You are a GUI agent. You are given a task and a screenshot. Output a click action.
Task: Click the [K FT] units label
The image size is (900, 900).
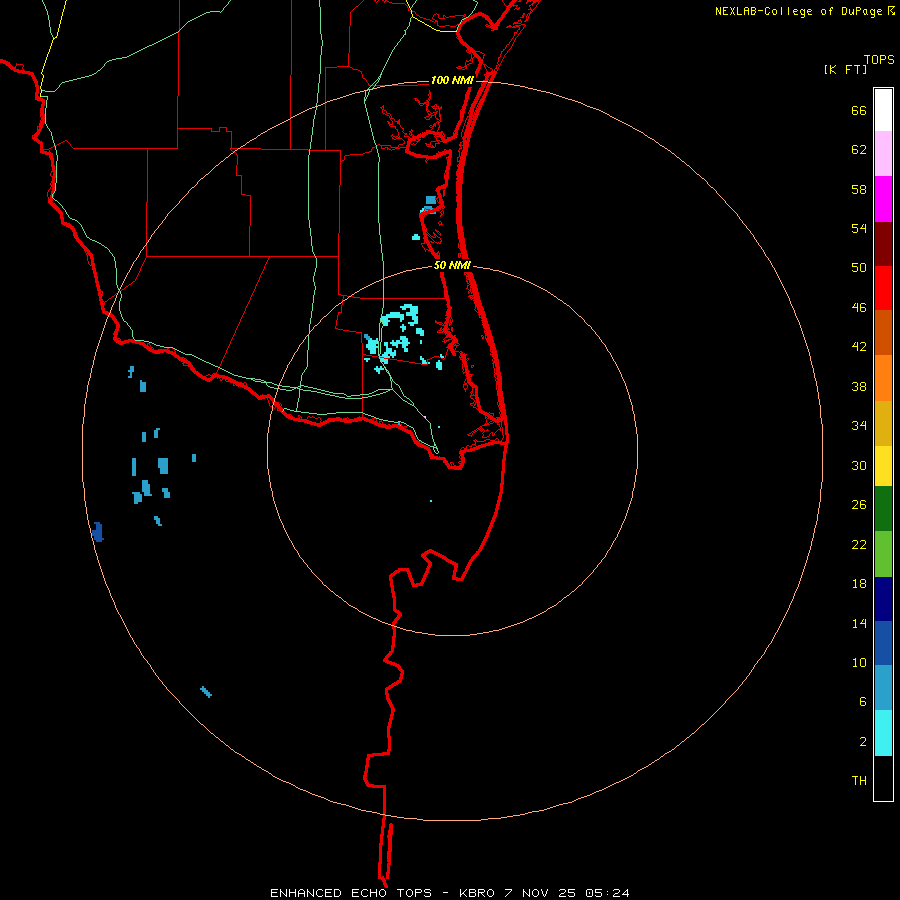click(x=845, y=69)
